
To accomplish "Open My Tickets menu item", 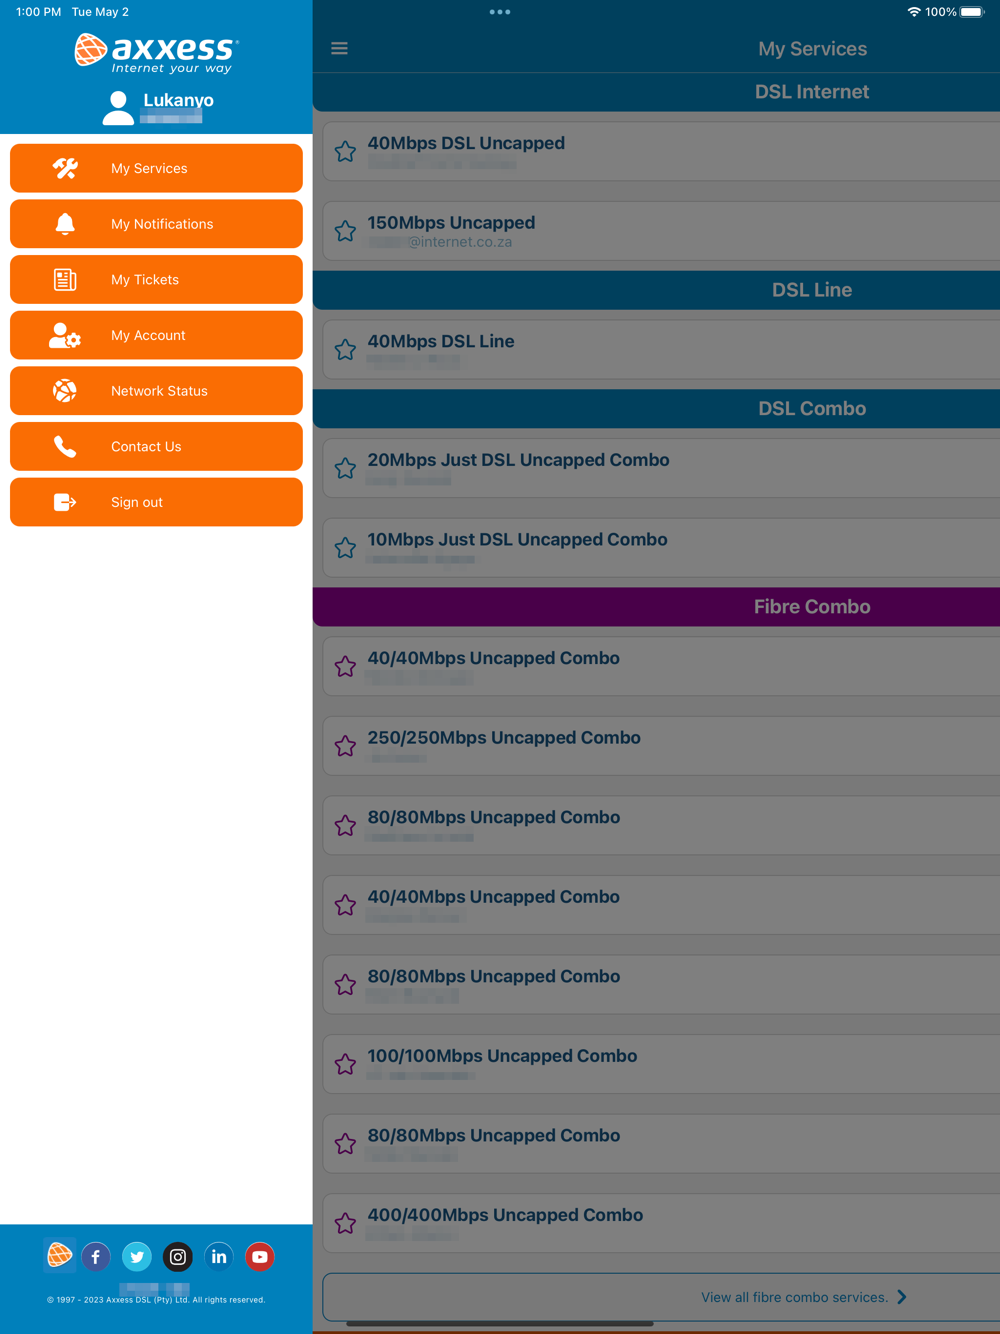I will tap(156, 280).
